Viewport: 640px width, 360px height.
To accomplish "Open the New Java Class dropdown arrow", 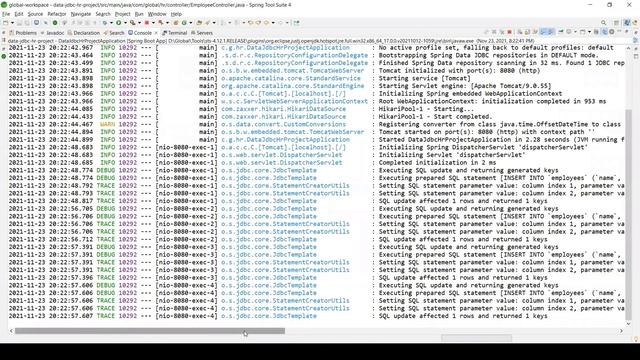I will click(191, 23).
